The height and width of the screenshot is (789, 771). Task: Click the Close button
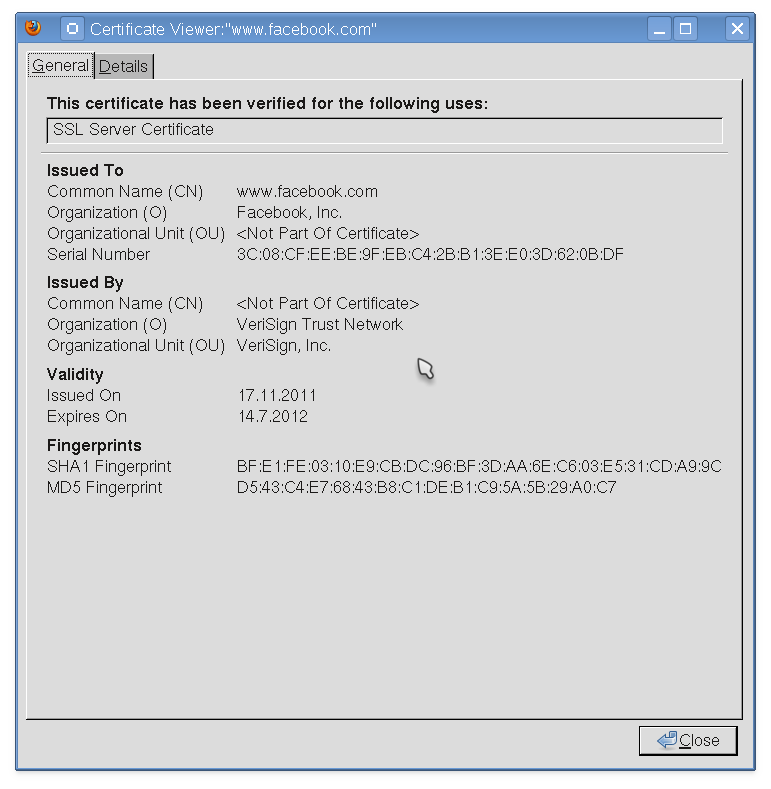coord(687,741)
